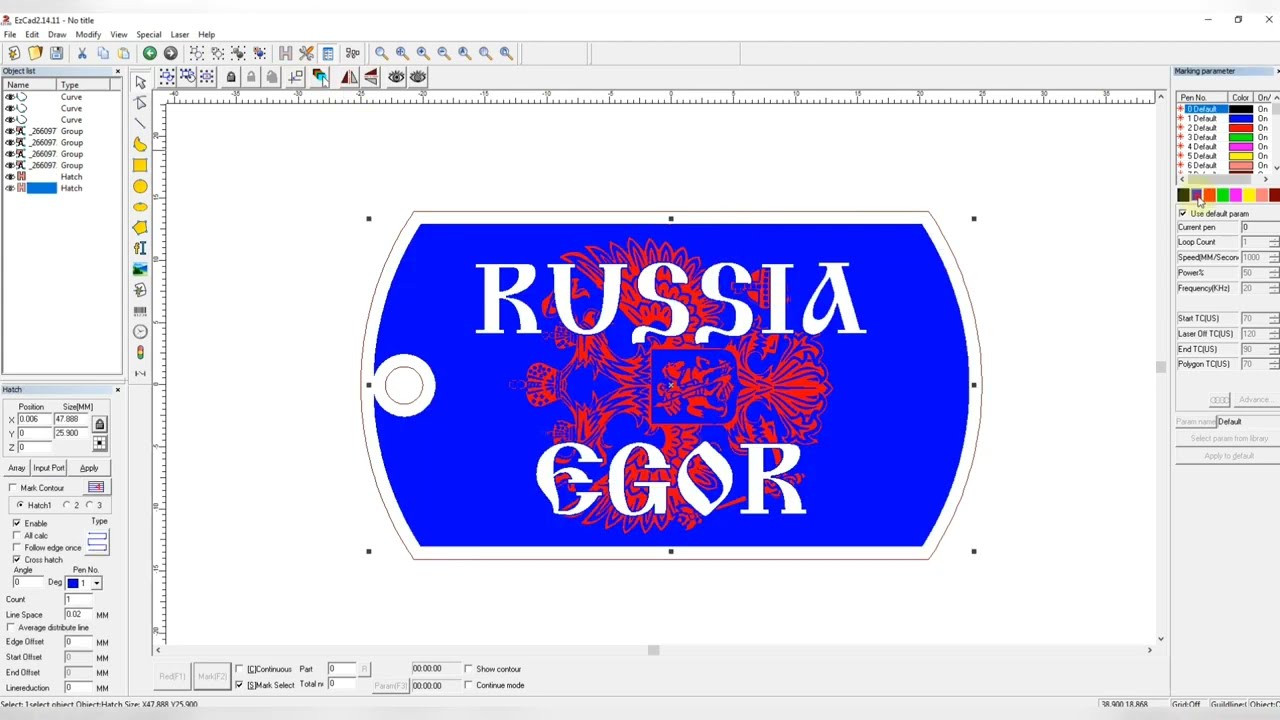Open the Edit menu
Image resolution: width=1280 pixels, height=720 pixels.
[32, 34]
